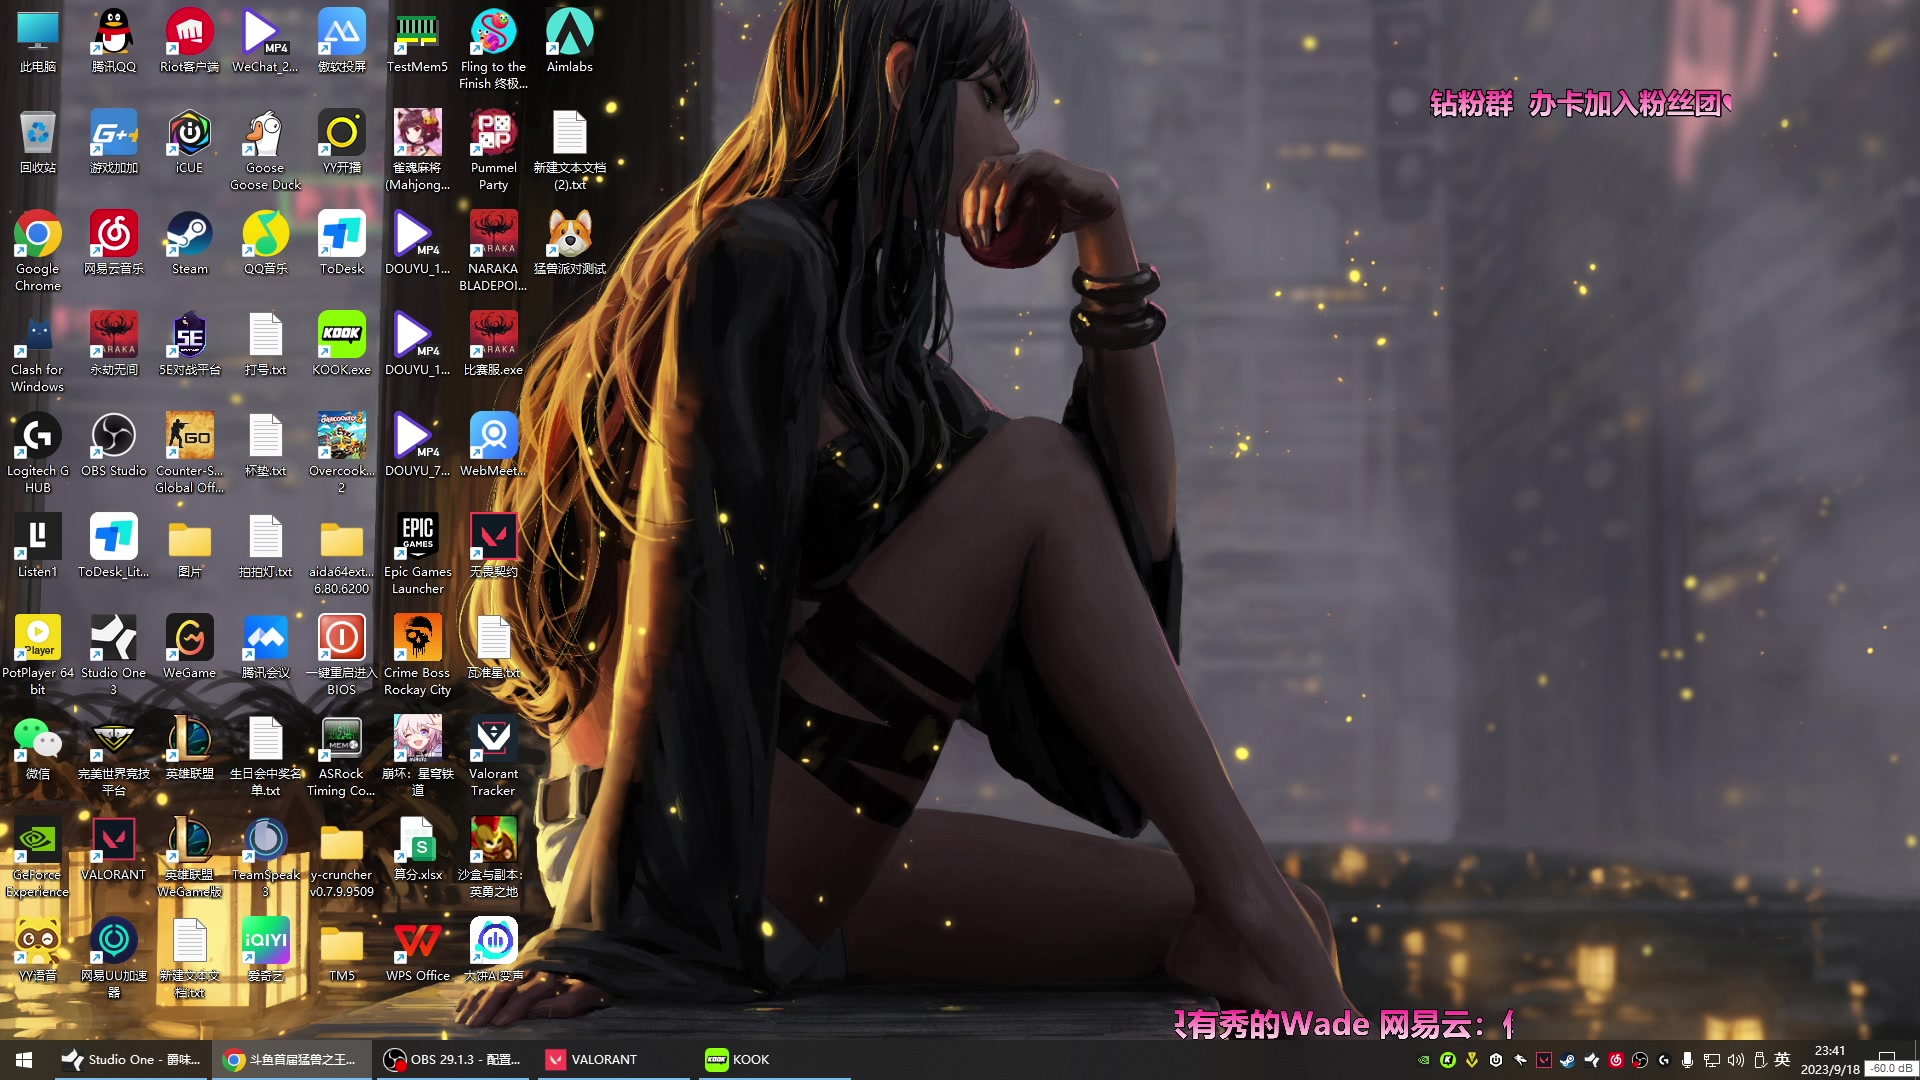The width and height of the screenshot is (1920, 1080).
Task: Switch to OBS 29.1.3 in the taskbar
Action: [x=453, y=1060]
